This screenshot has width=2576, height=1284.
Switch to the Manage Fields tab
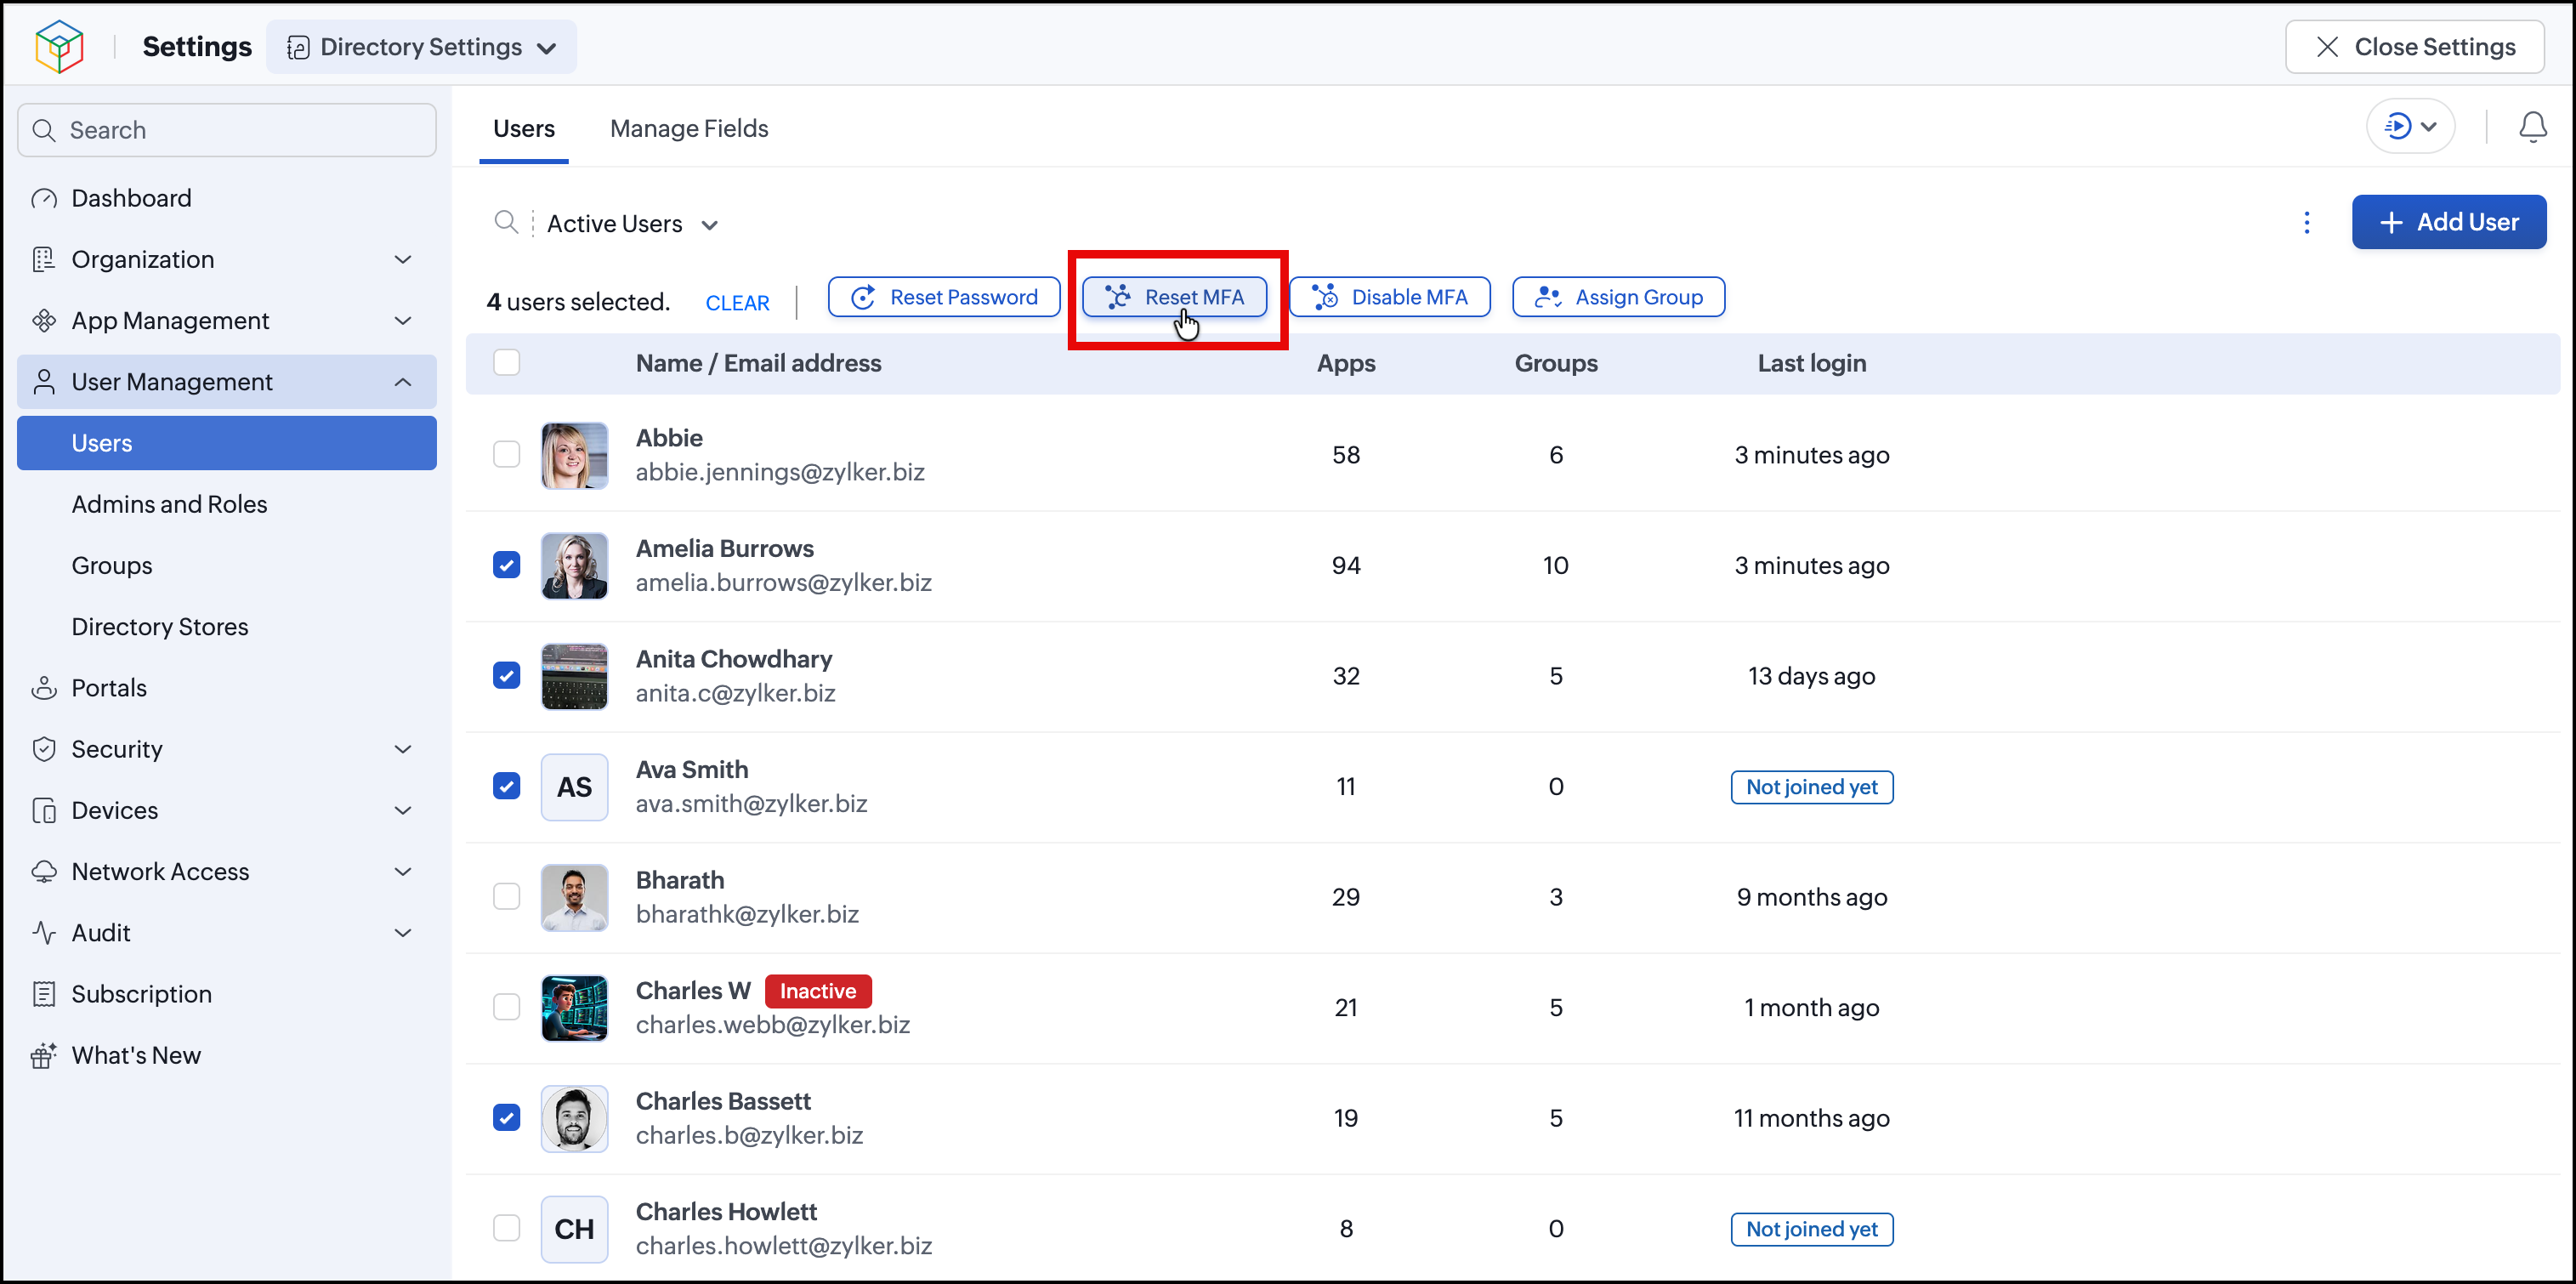689,129
